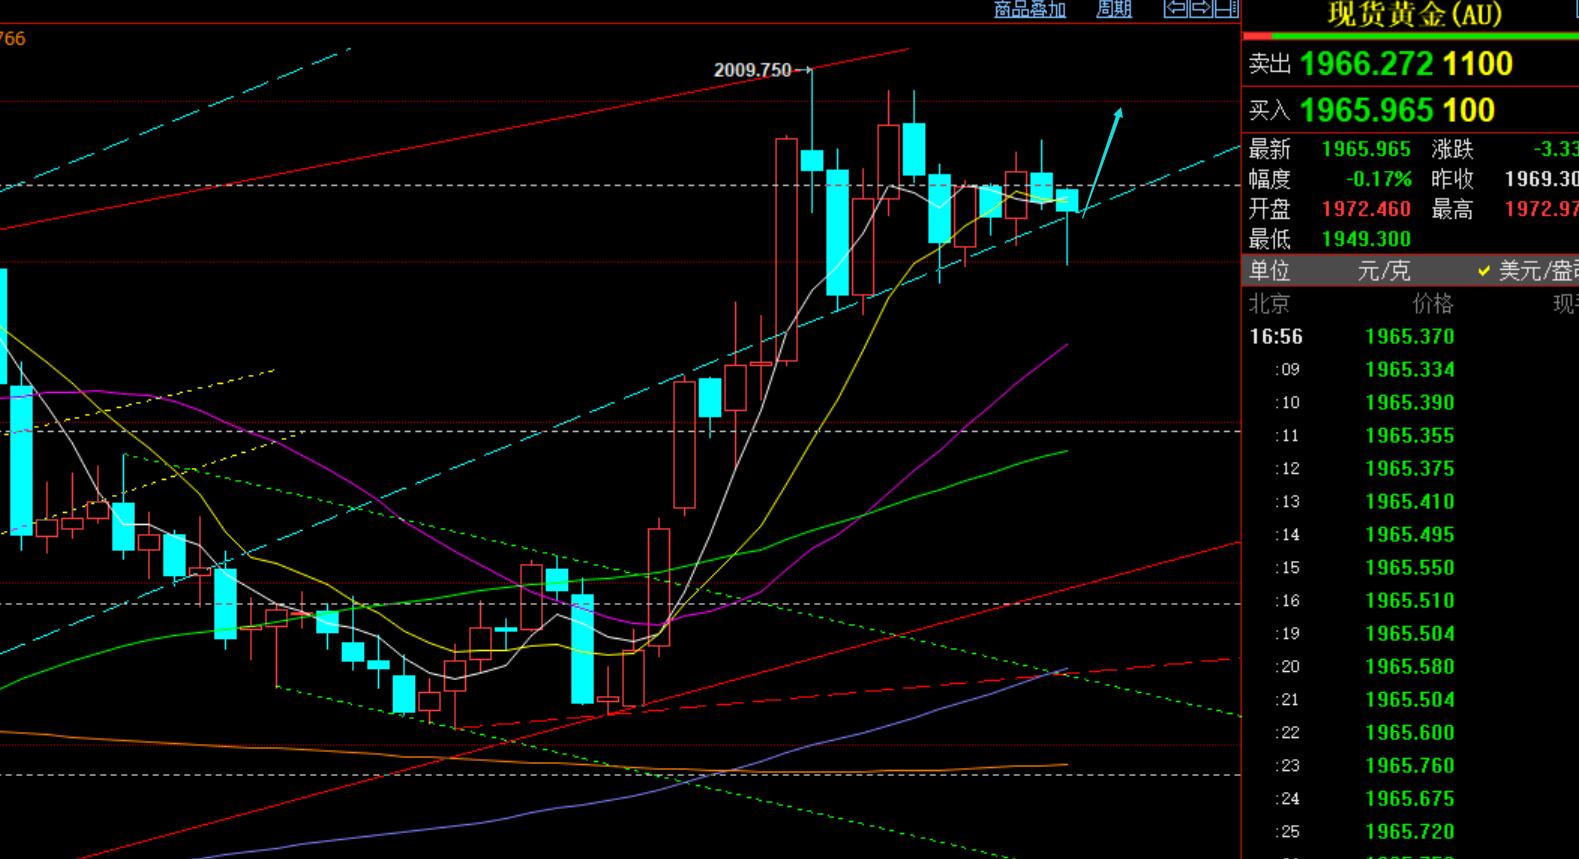Select the :10 tick price 1965.390
Screen dimensions: 1579x859
pyautogui.click(x=1410, y=403)
